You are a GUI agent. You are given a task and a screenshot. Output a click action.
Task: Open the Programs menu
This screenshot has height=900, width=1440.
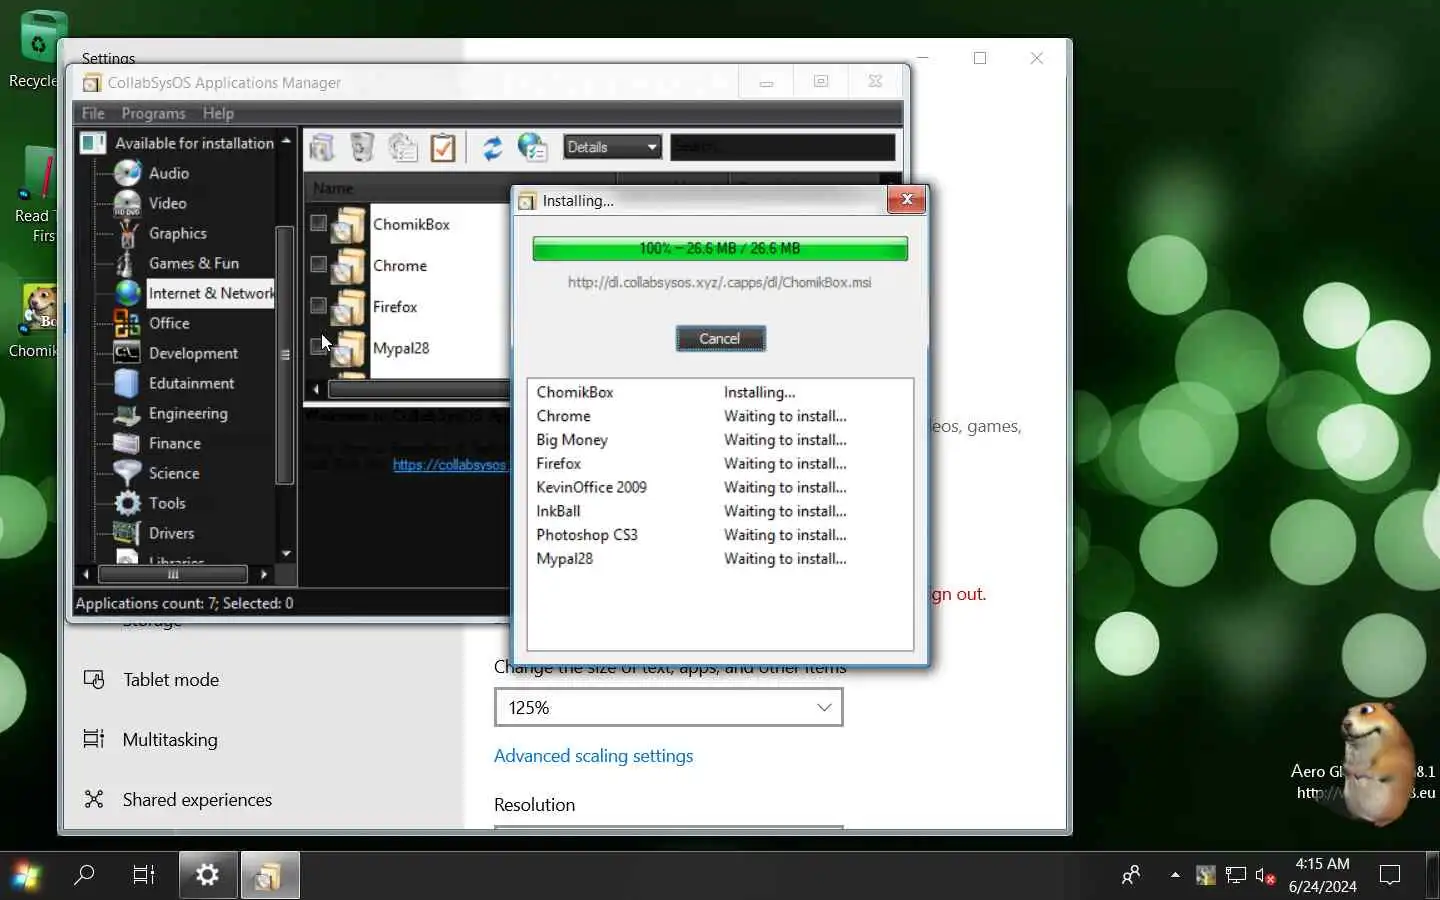tap(153, 113)
